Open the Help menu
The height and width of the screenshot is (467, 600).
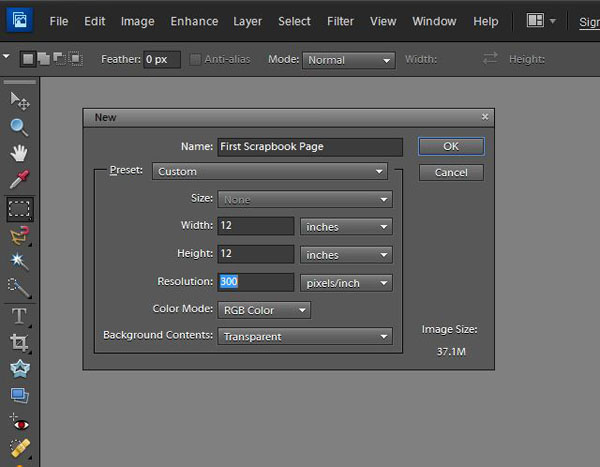click(x=485, y=21)
